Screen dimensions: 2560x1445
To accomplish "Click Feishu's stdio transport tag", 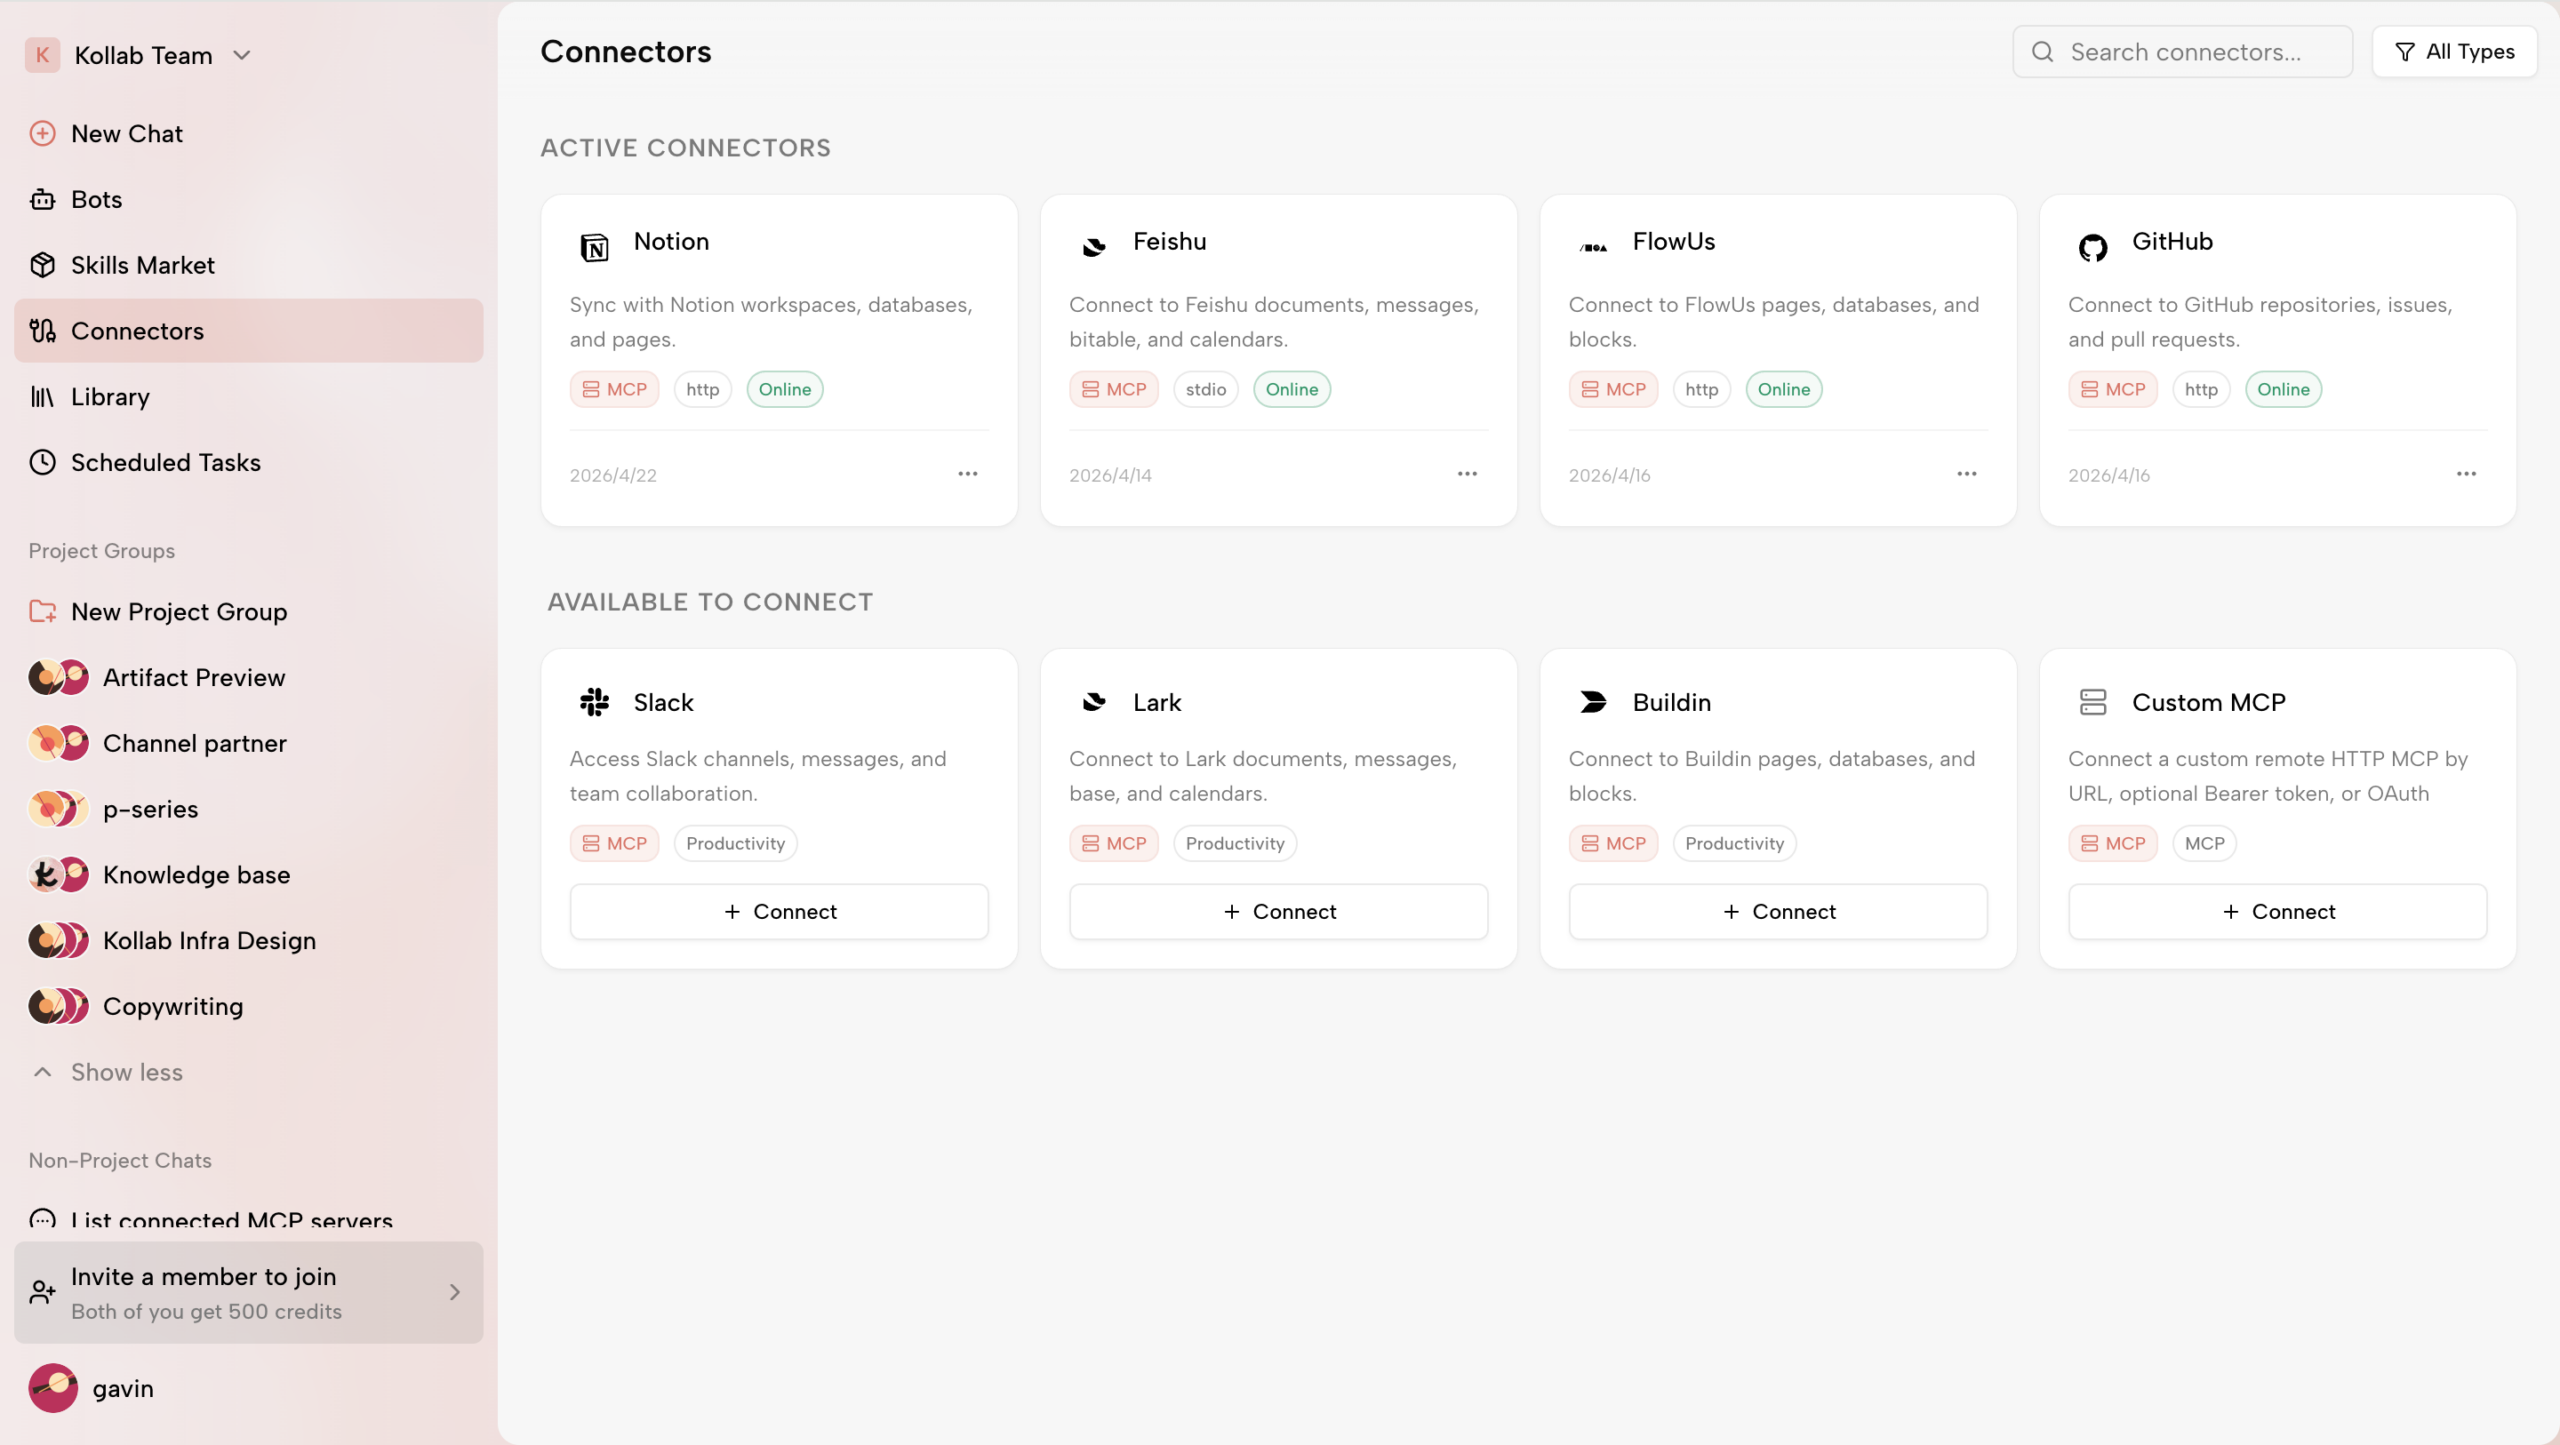I will click(x=1206, y=389).
